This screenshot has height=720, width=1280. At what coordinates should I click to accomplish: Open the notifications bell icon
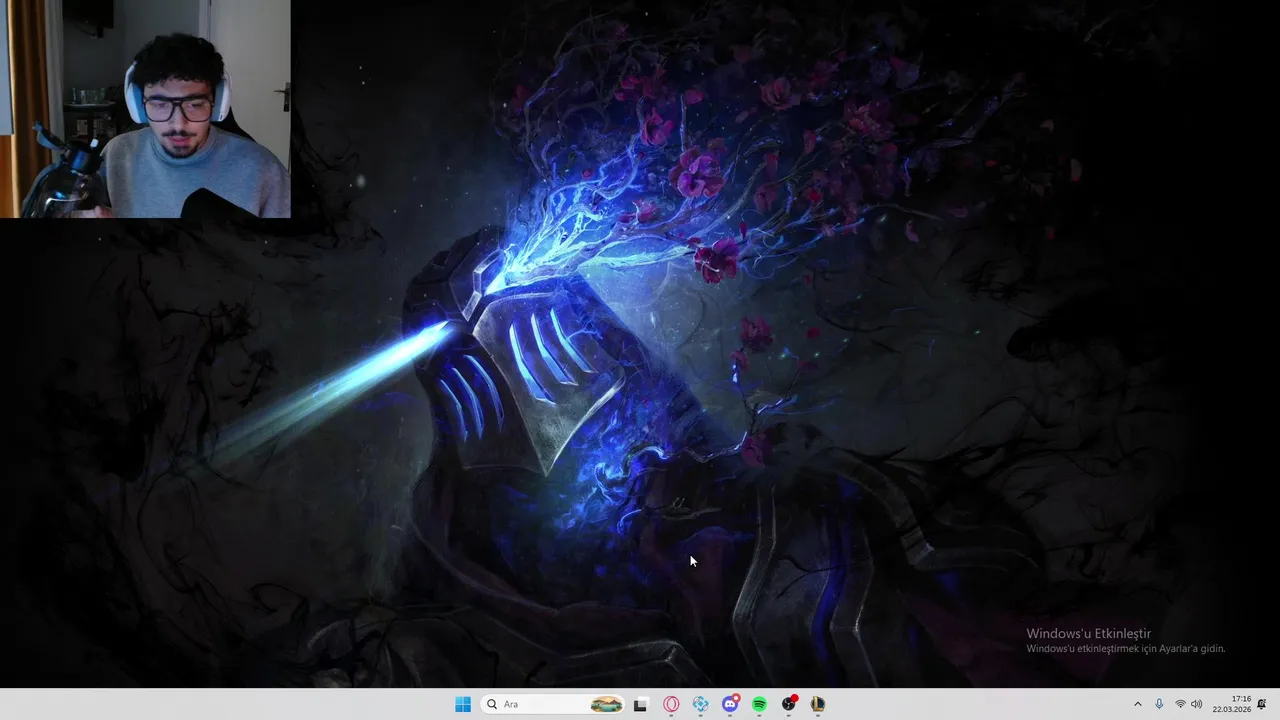point(1262,704)
